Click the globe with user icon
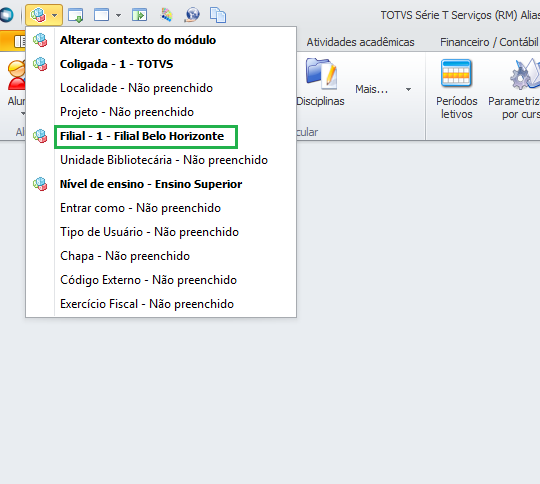This screenshot has width=540, height=484. 192,15
